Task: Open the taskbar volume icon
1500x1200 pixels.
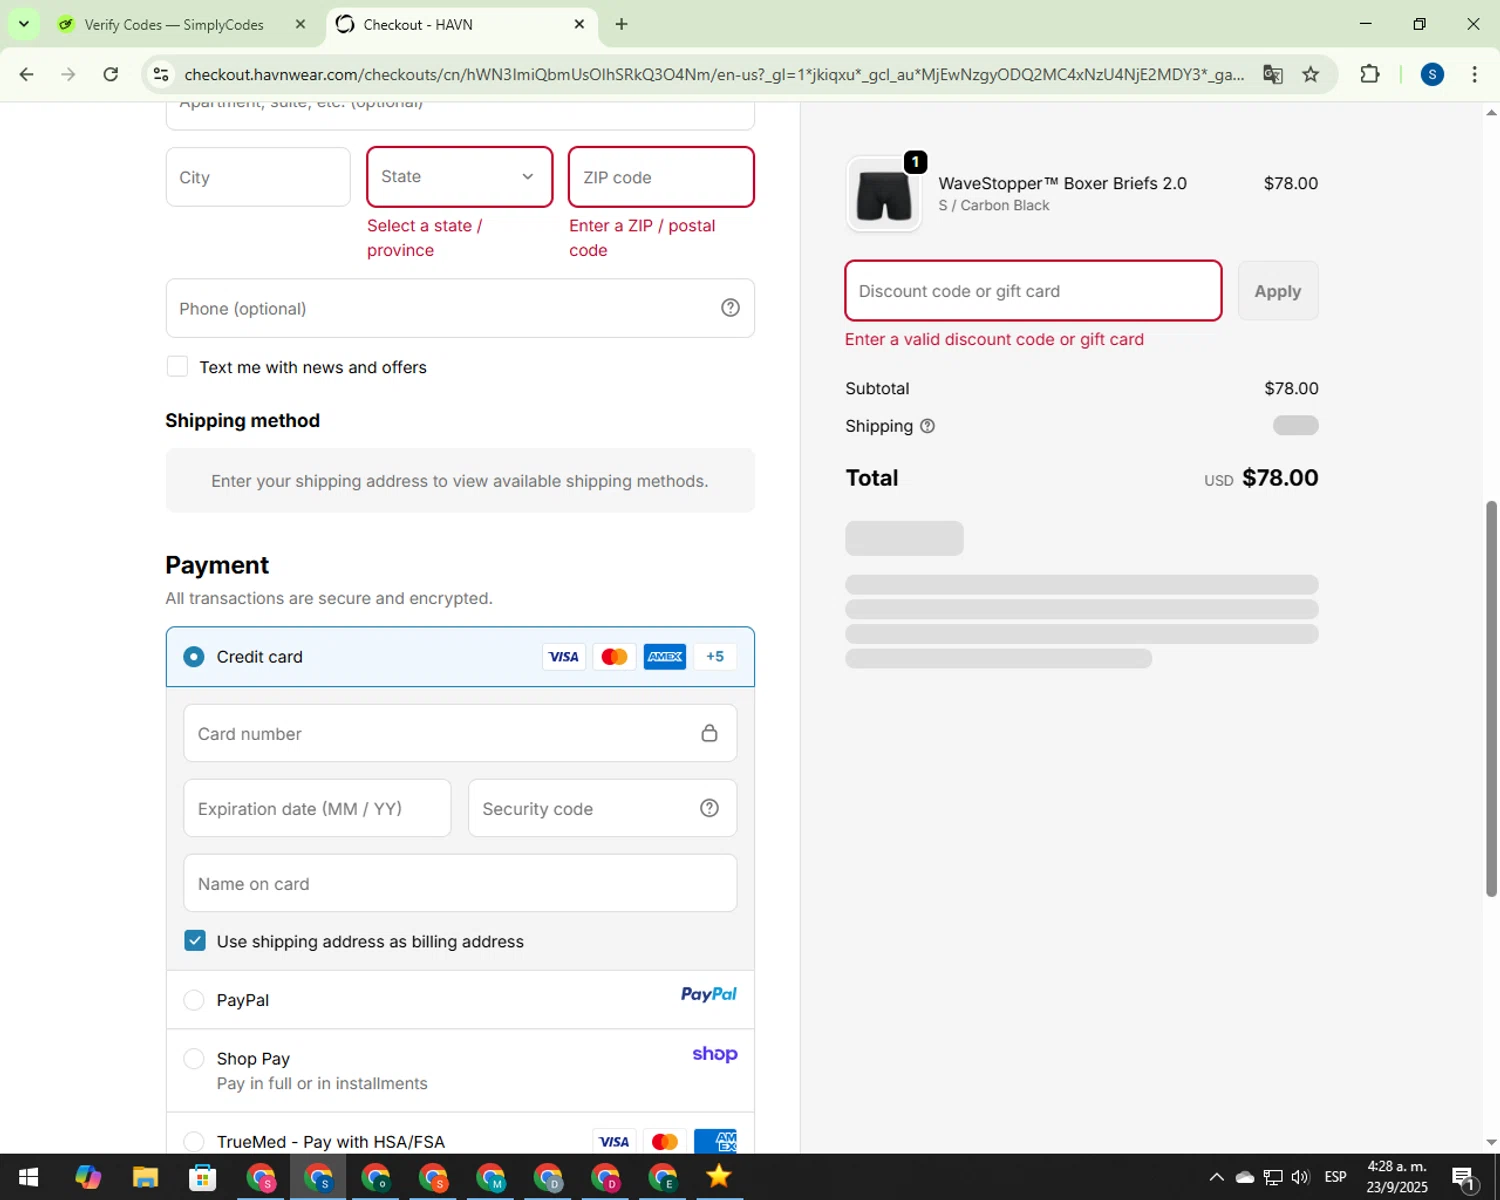Action: point(1300,1177)
